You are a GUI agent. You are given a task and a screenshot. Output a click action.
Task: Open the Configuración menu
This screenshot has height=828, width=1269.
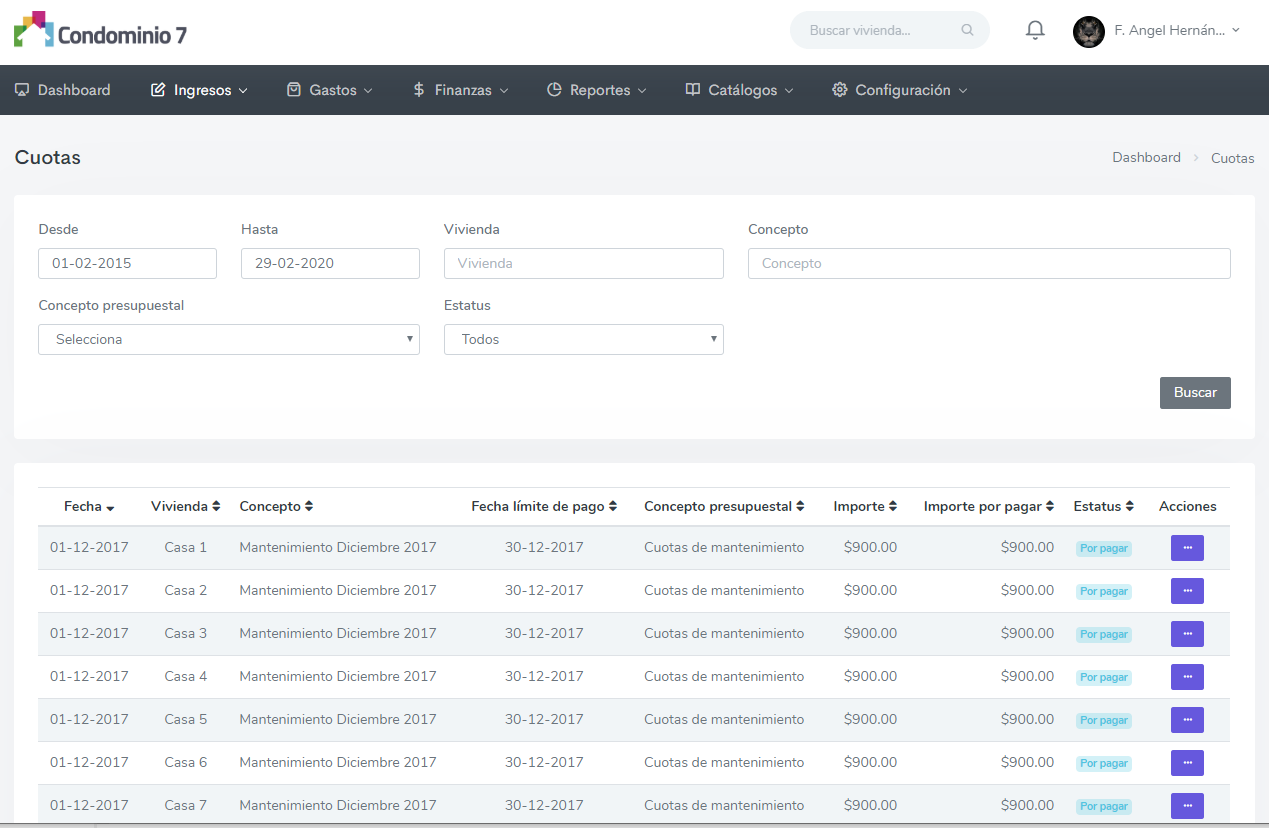click(900, 90)
